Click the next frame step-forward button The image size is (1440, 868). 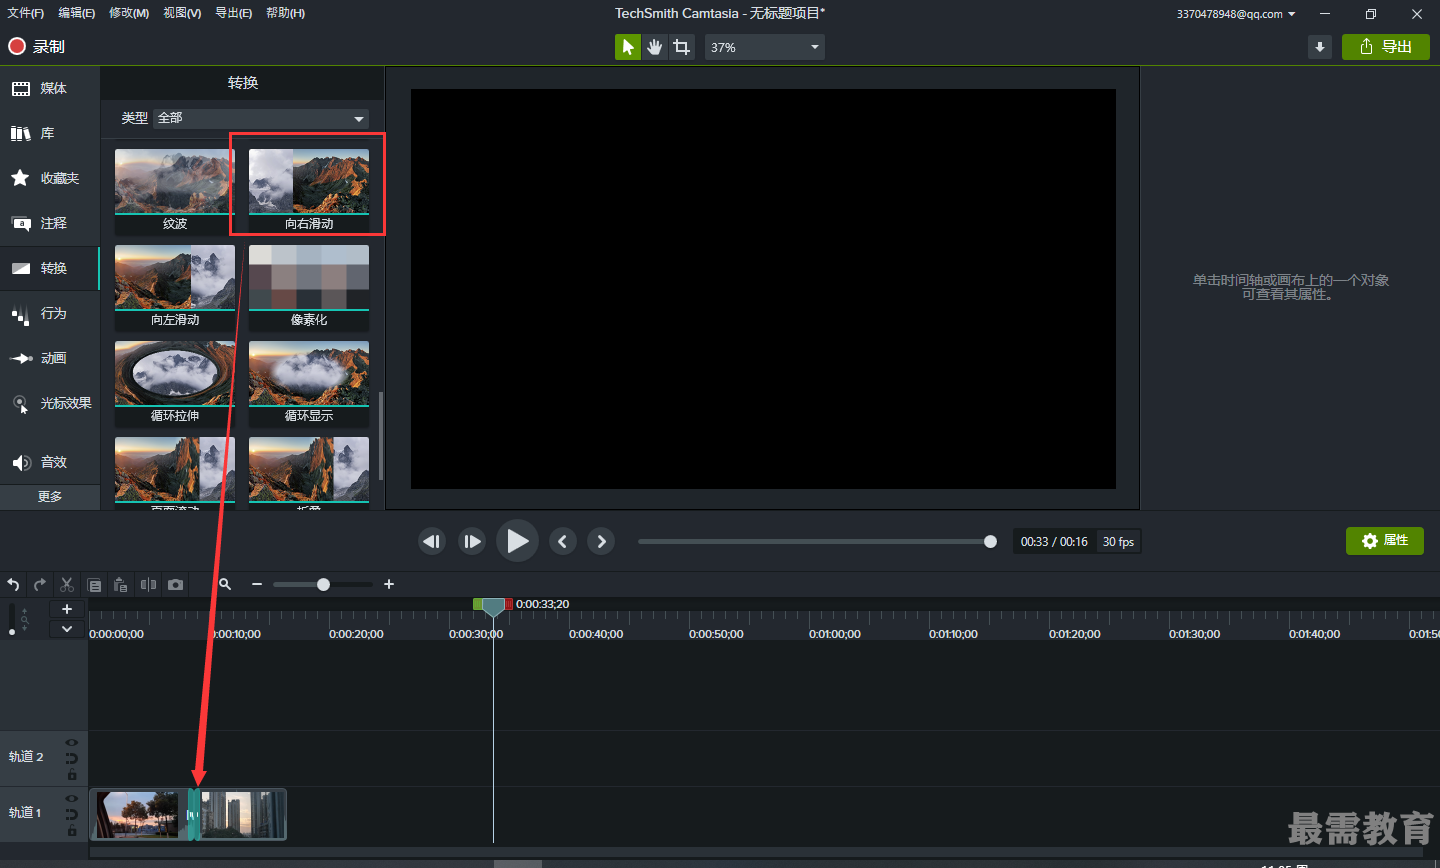pyautogui.click(x=472, y=541)
